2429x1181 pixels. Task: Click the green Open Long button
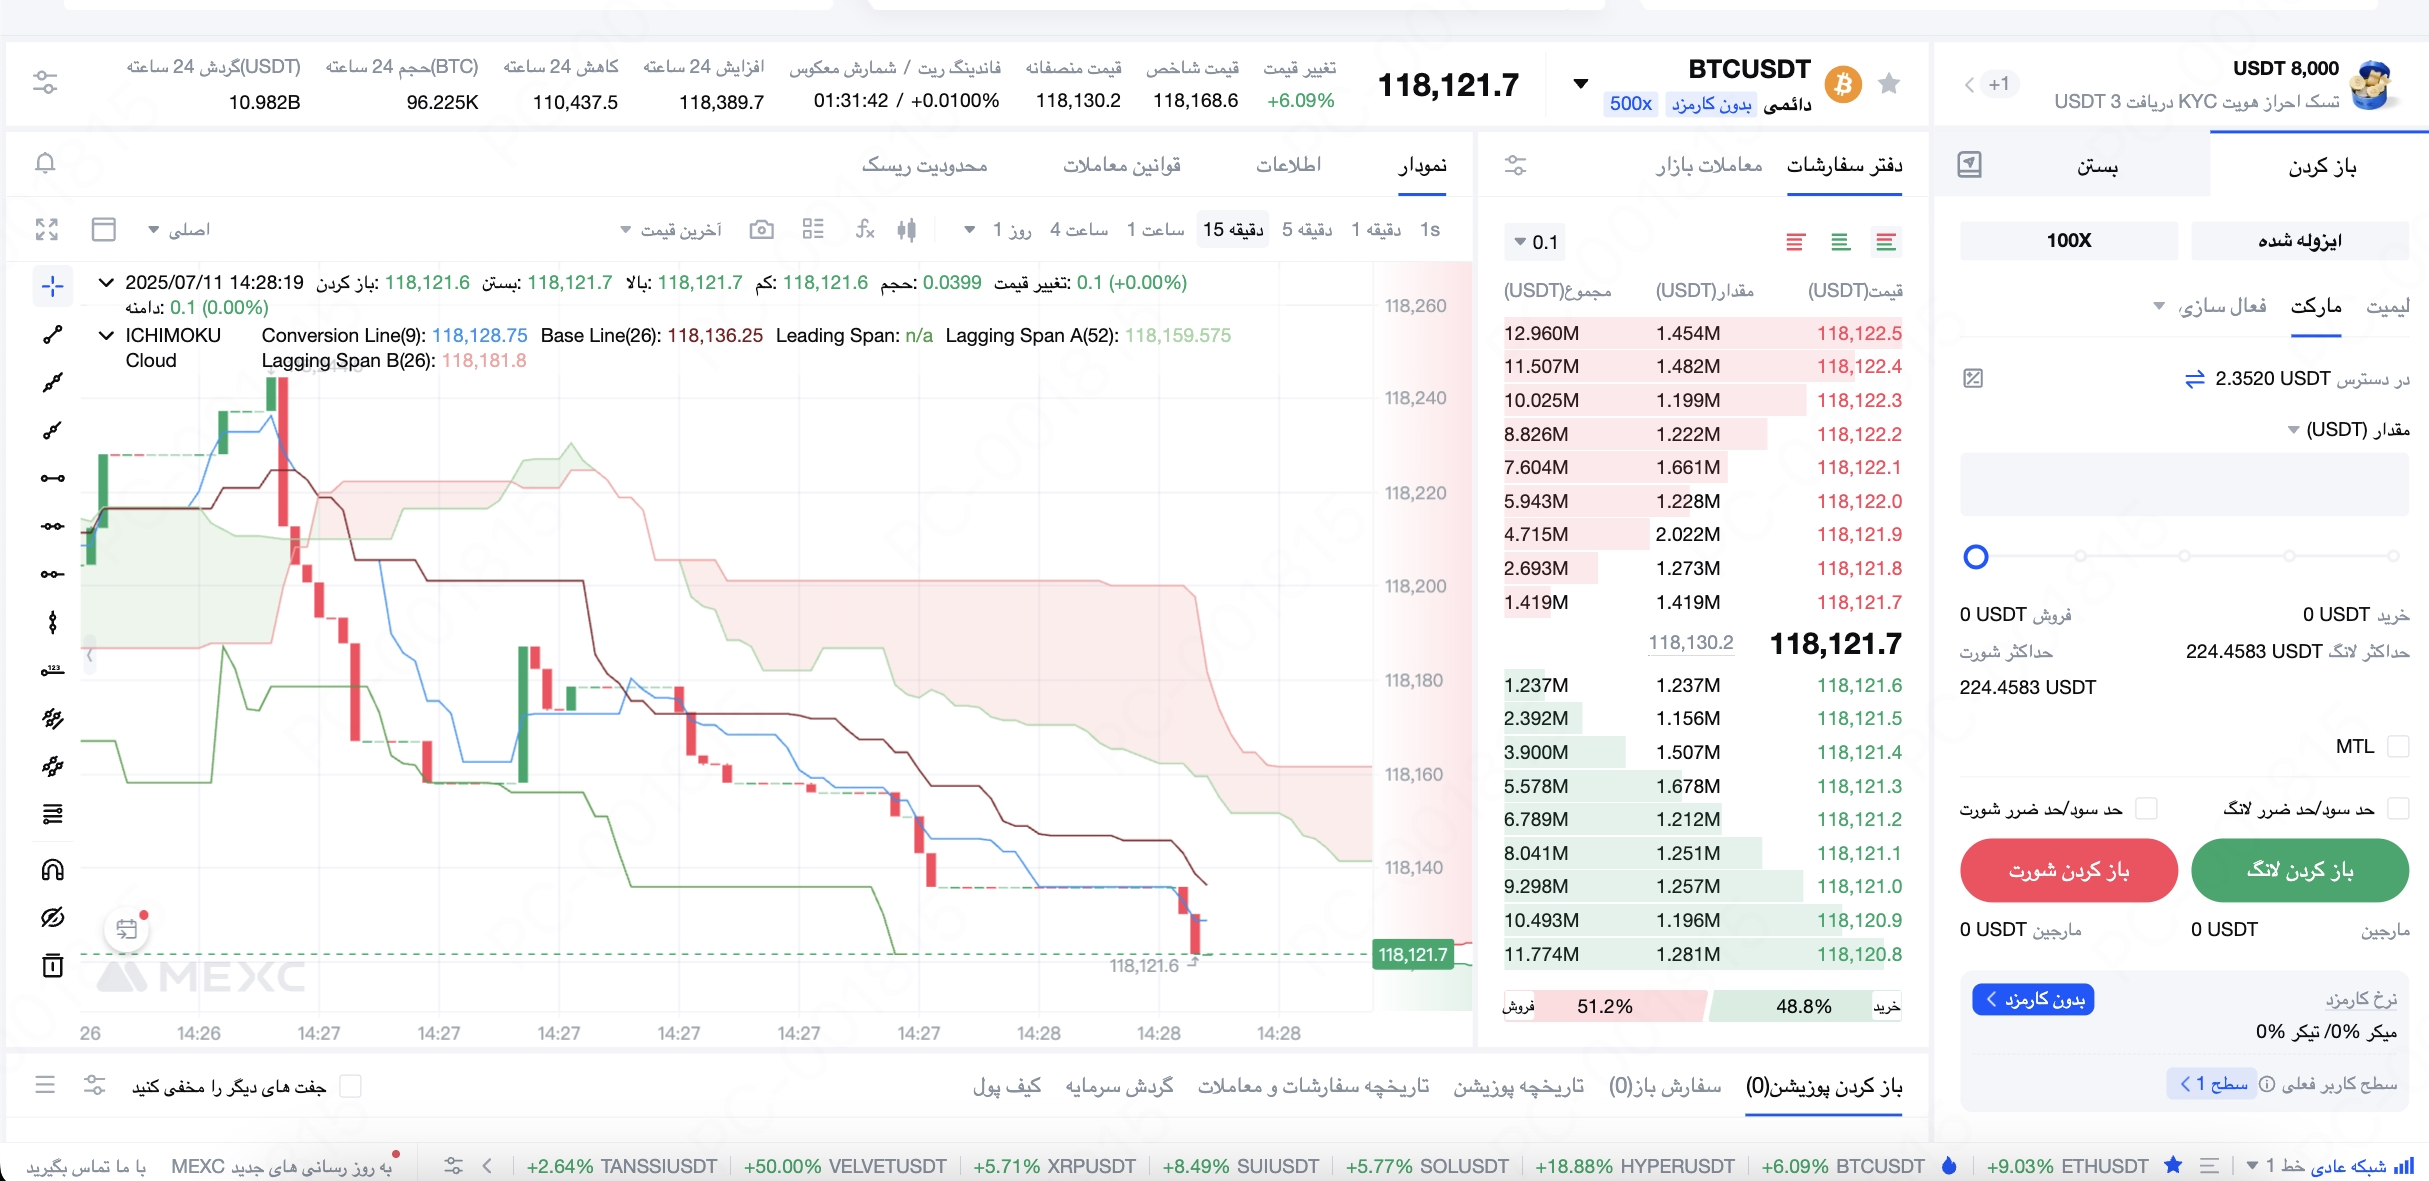pos(2300,870)
